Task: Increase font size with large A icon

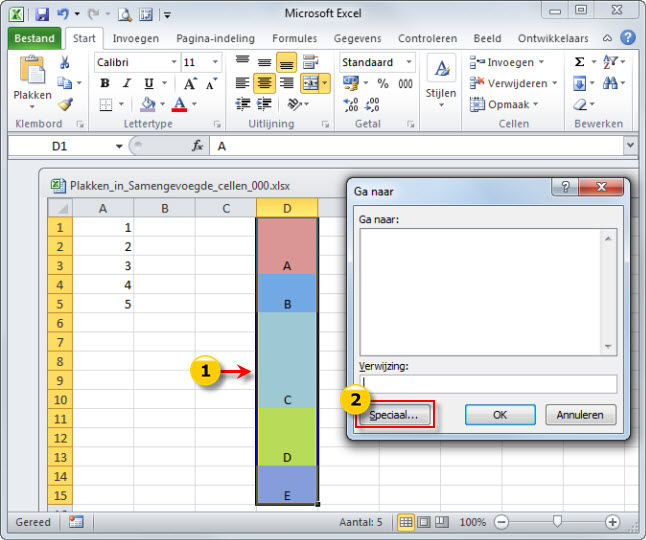Action: tap(190, 84)
